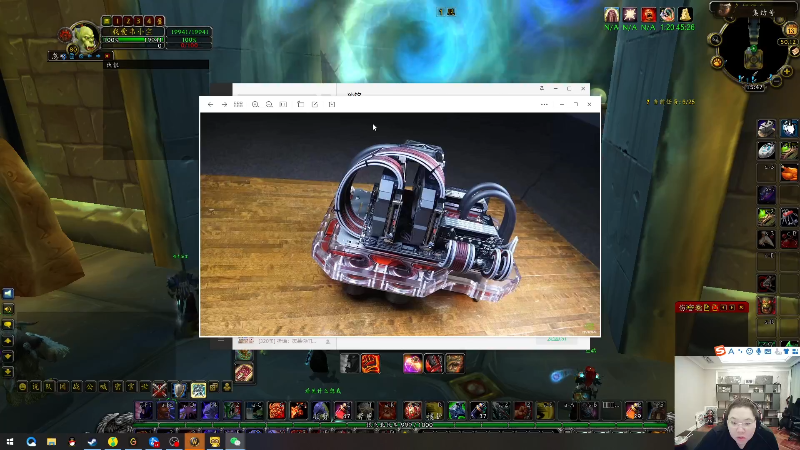The height and width of the screenshot is (450, 800).
Task: Open thumbnail grid view in photo viewer
Action: pyautogui.click(x=238, y=104)
